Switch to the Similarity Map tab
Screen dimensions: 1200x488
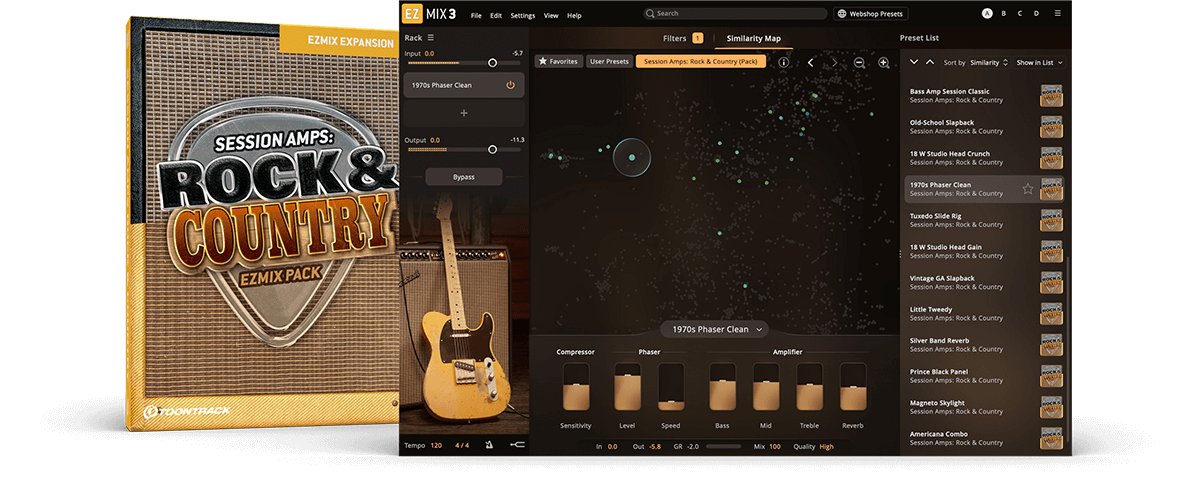(754, 38)
